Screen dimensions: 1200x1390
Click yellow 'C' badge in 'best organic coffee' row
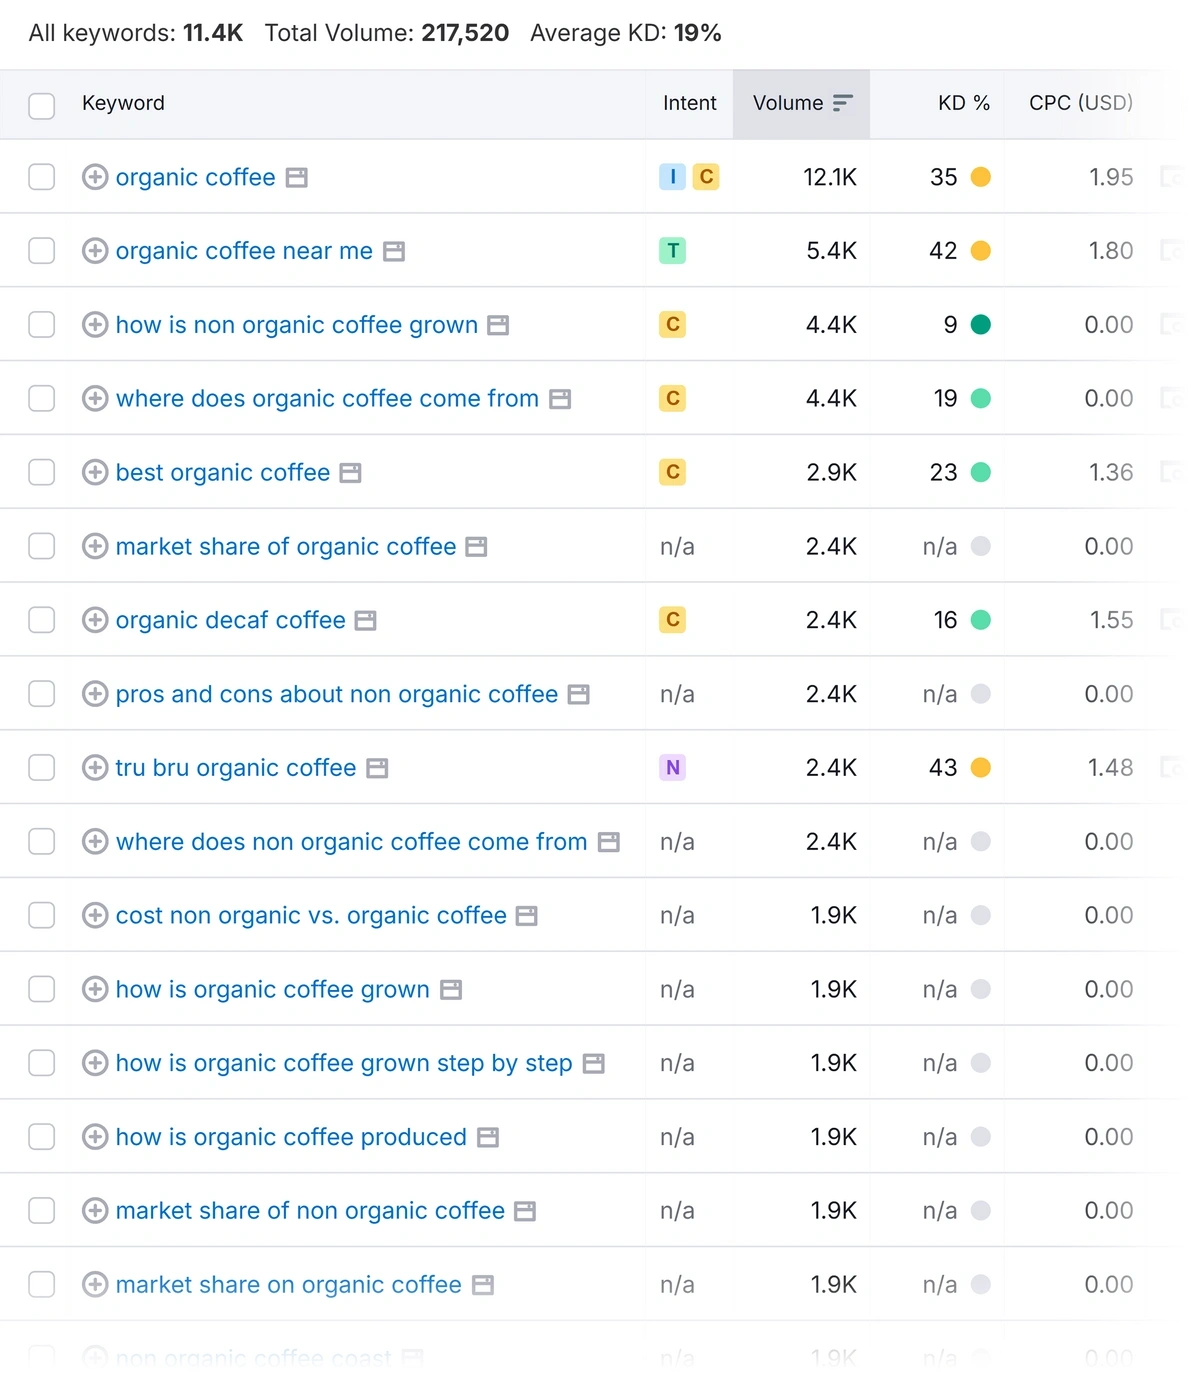(x=673, y=472)
